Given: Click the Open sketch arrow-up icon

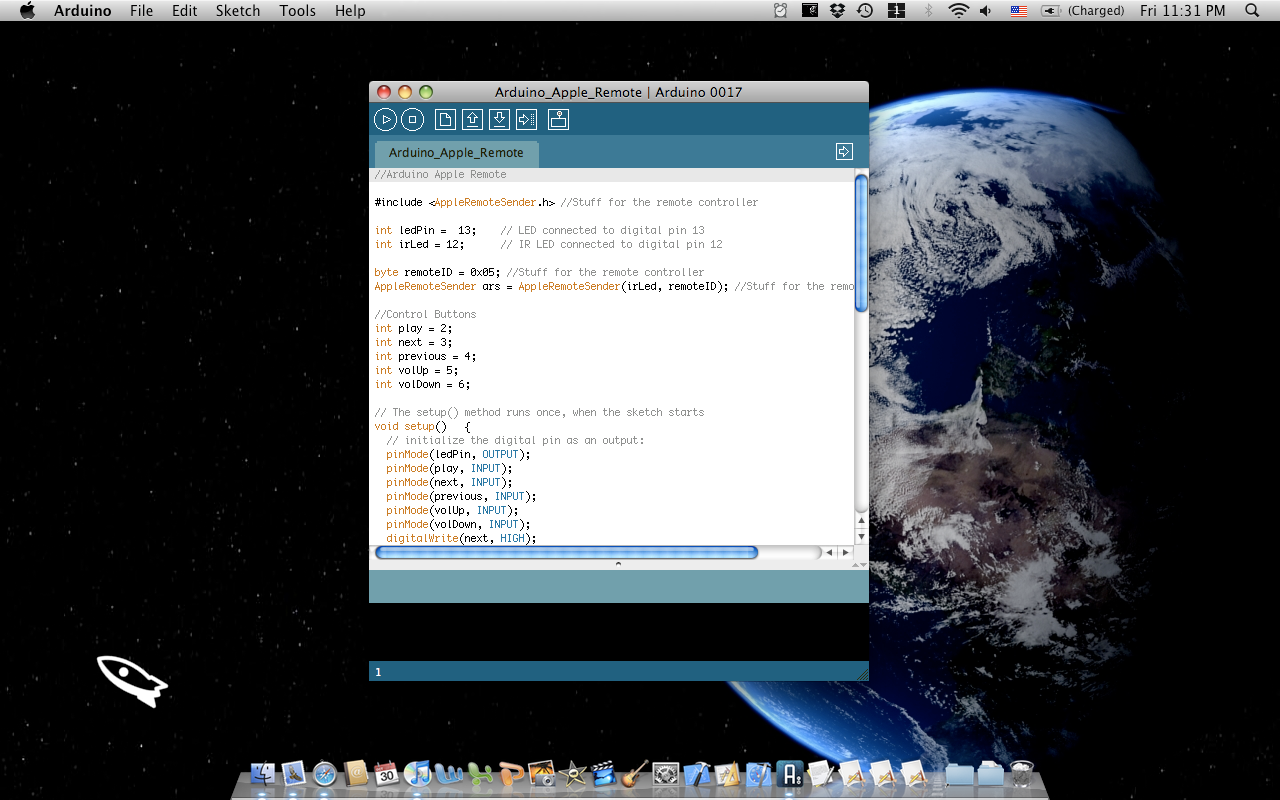Looking at the screenshot, I should click(x=472, y=120).
